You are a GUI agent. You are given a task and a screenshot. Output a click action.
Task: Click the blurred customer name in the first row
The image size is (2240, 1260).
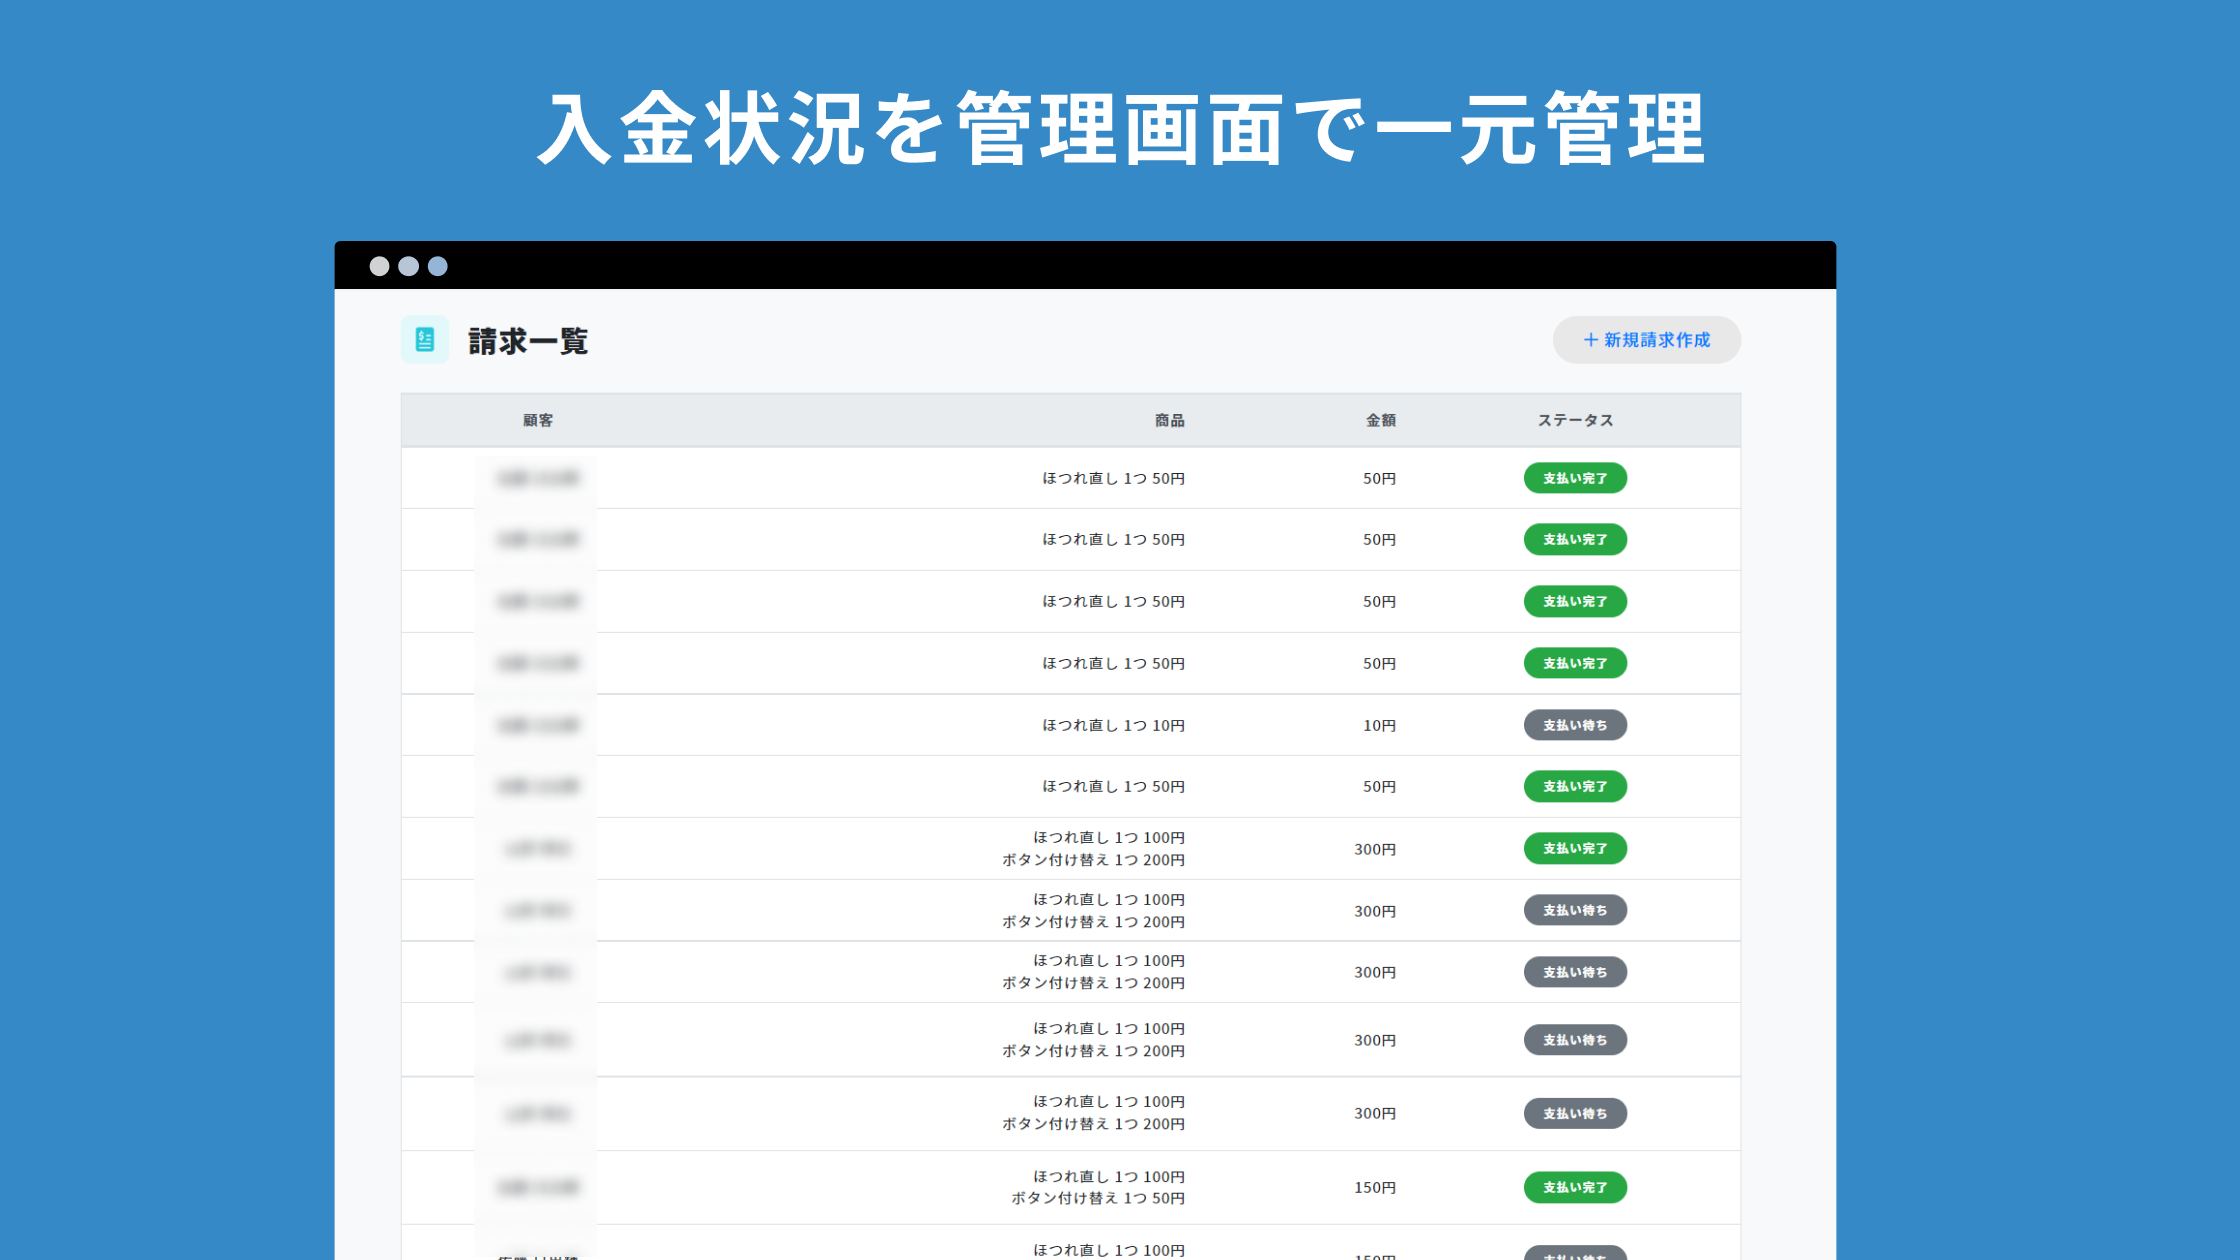click(x=538, y=478)
